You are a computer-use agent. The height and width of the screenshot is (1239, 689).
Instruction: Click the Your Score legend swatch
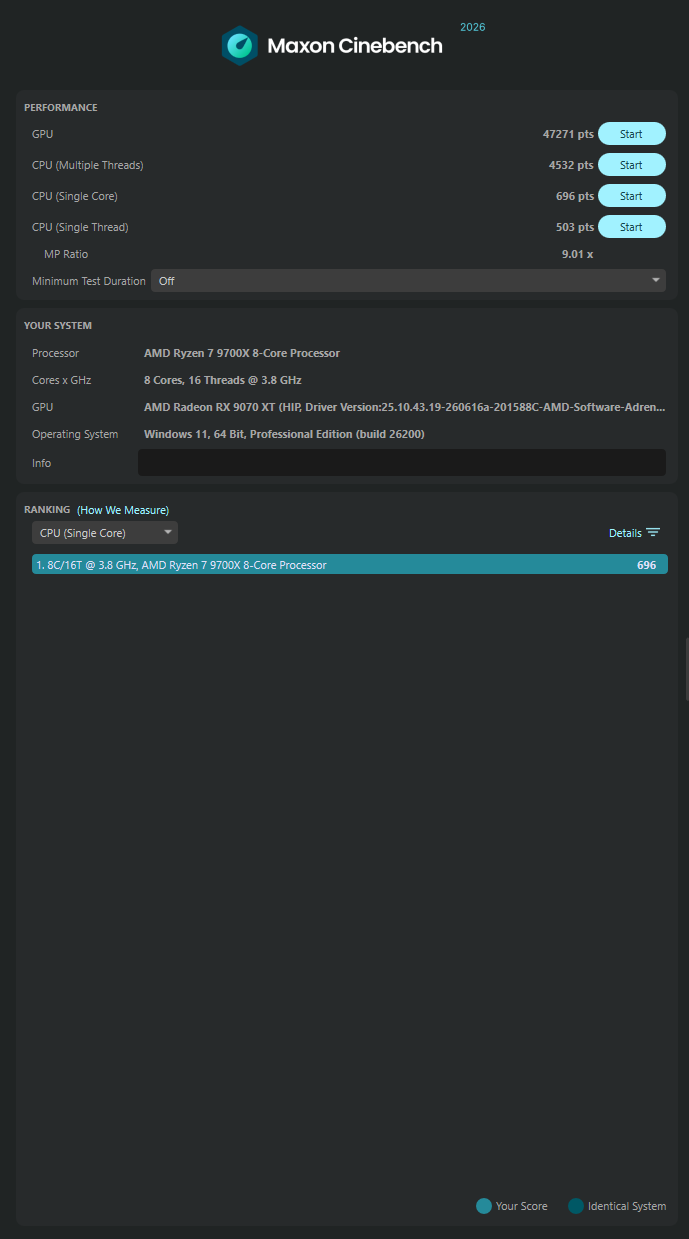[x=484, y=1206]
